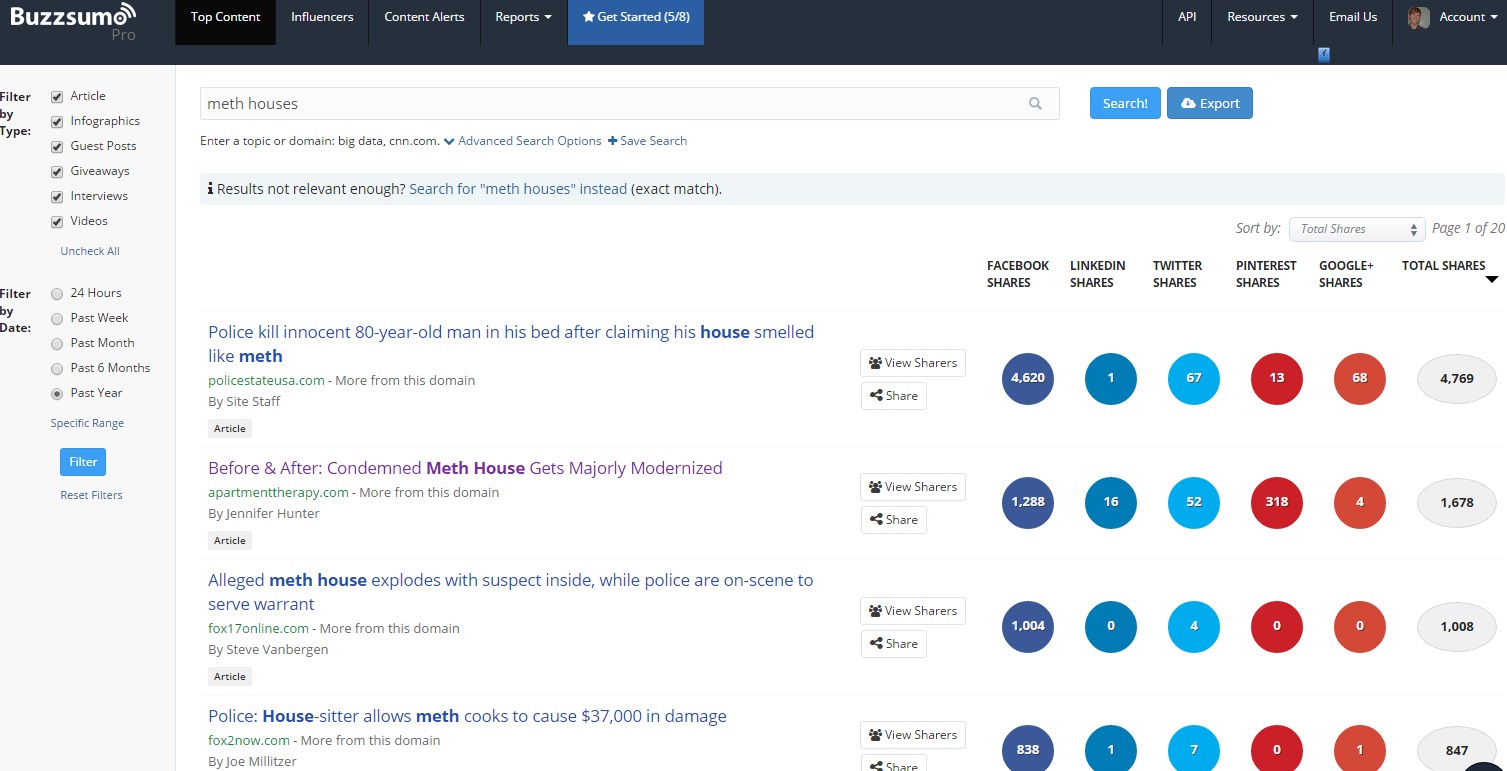
Task: Click Pinterest shares bubble showing 13
Action: tap(1277, 379)
